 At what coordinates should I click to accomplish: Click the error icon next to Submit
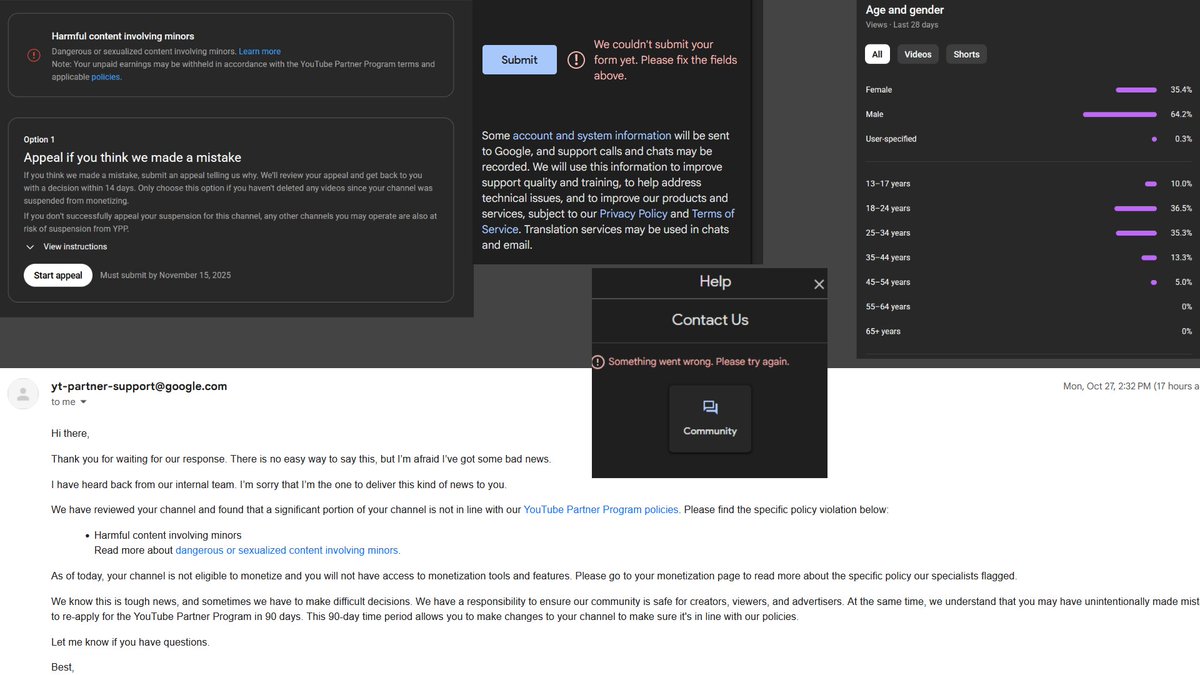coord(576,60)
